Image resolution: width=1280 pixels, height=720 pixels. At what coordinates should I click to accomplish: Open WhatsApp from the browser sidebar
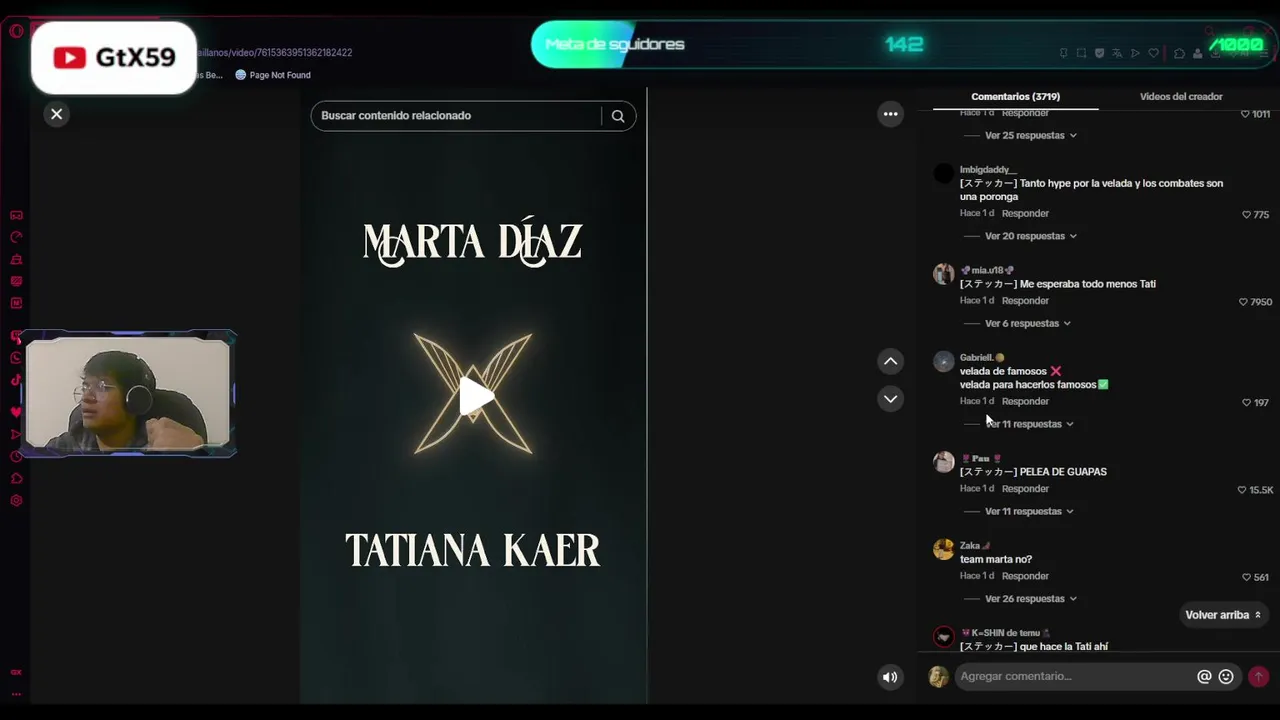click(16, 357)
